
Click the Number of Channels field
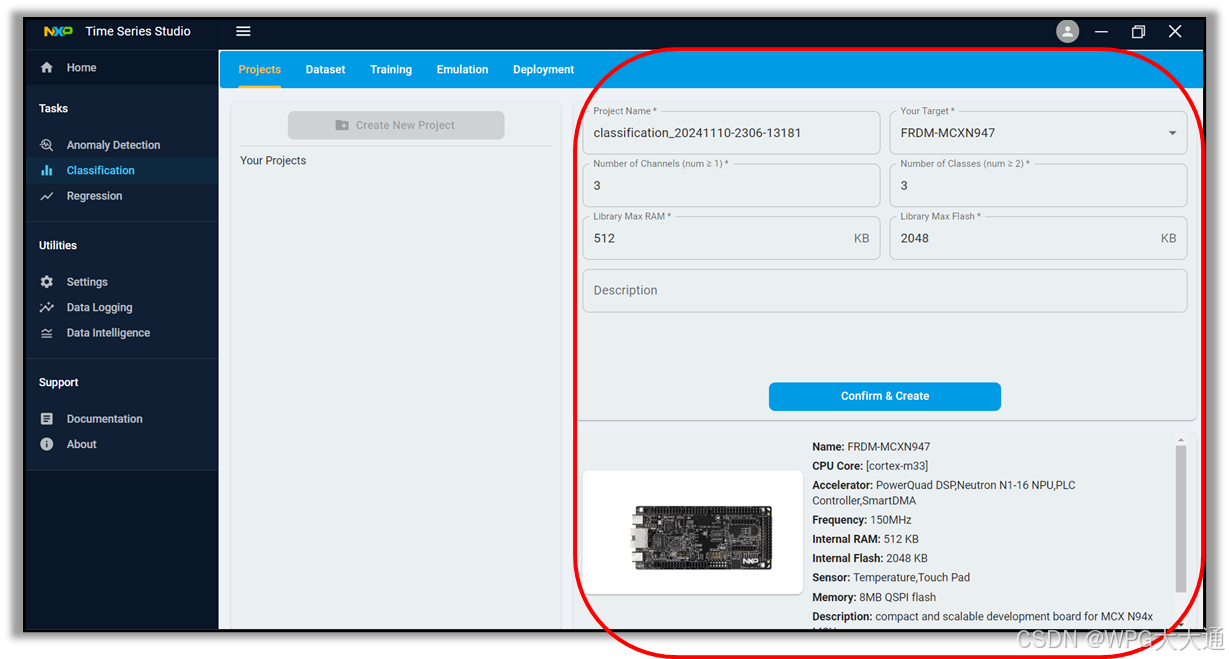click(731, 186)
